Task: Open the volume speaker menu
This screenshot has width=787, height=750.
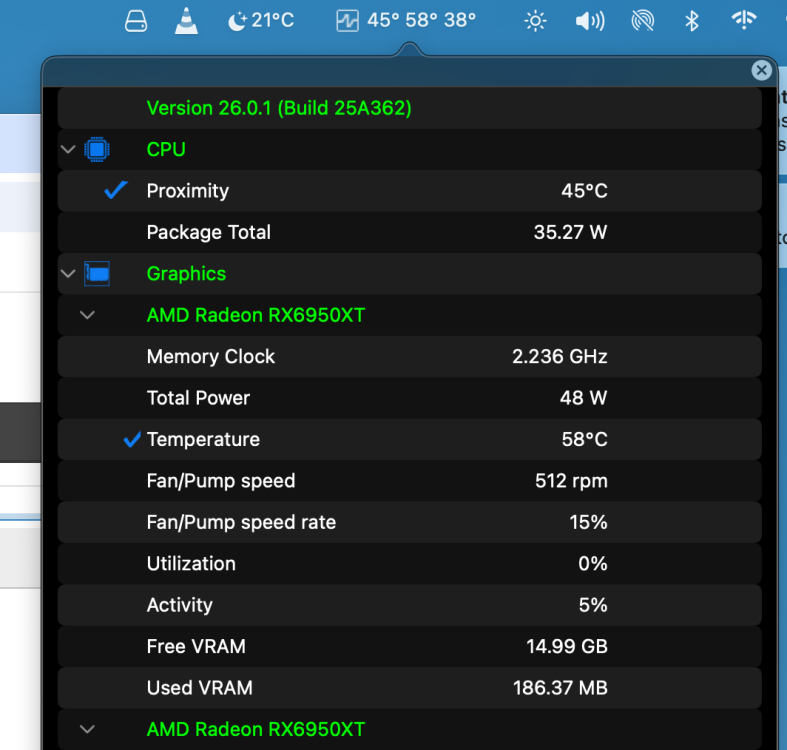Action: 590,21
